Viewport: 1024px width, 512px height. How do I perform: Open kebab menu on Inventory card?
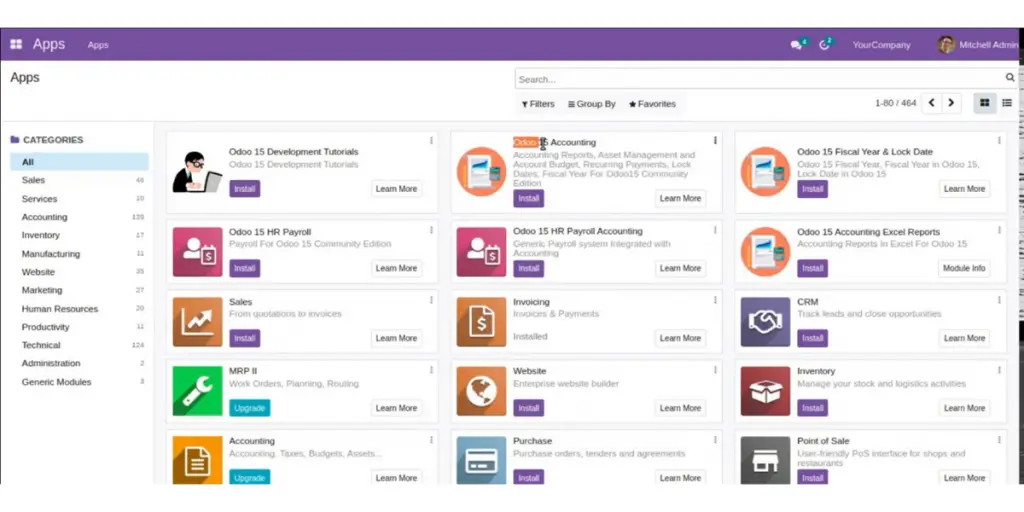[x=999, y=370]
